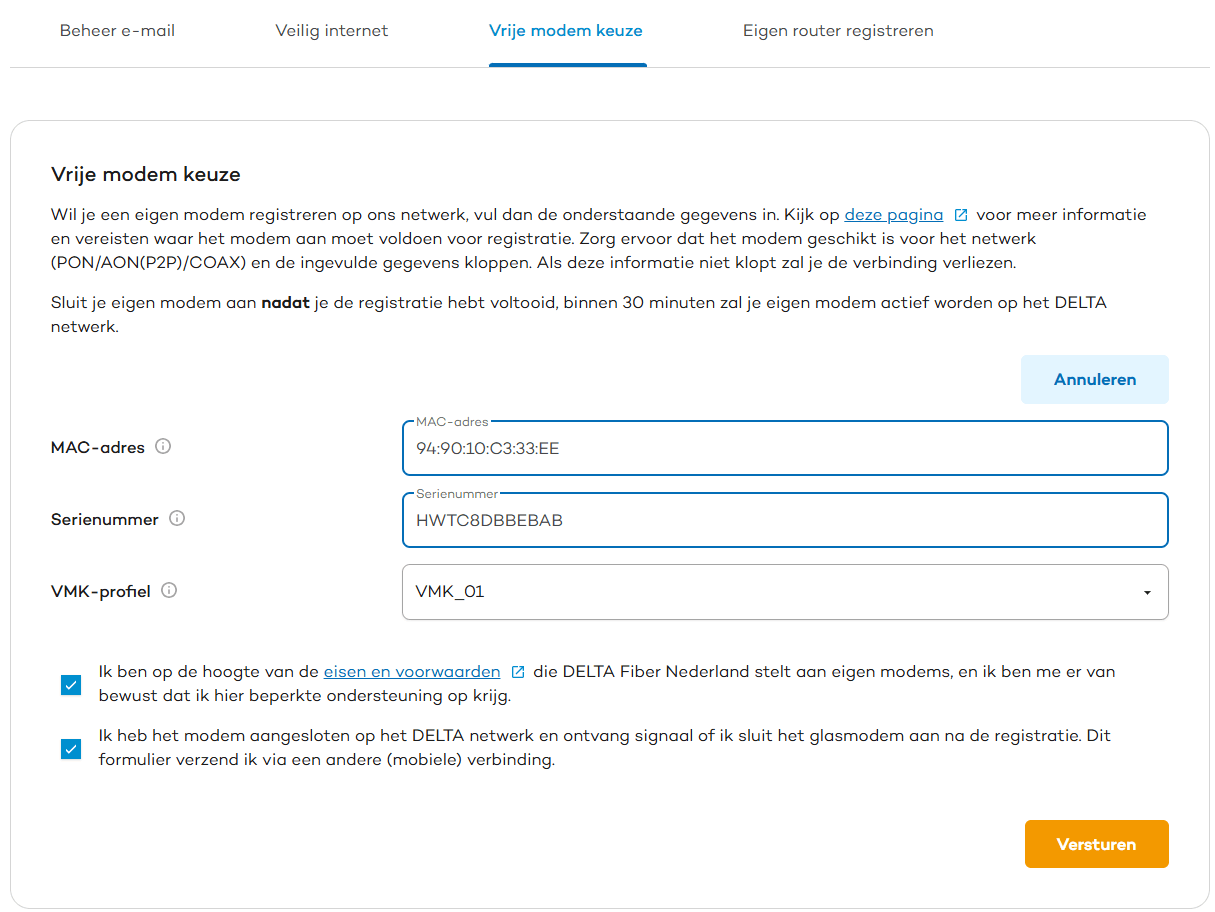The width and height of the screenshot is (1215, 912).
Task: Uncheck the modem aangesloten confirmation checkbox
Action: tap(70, 748)
